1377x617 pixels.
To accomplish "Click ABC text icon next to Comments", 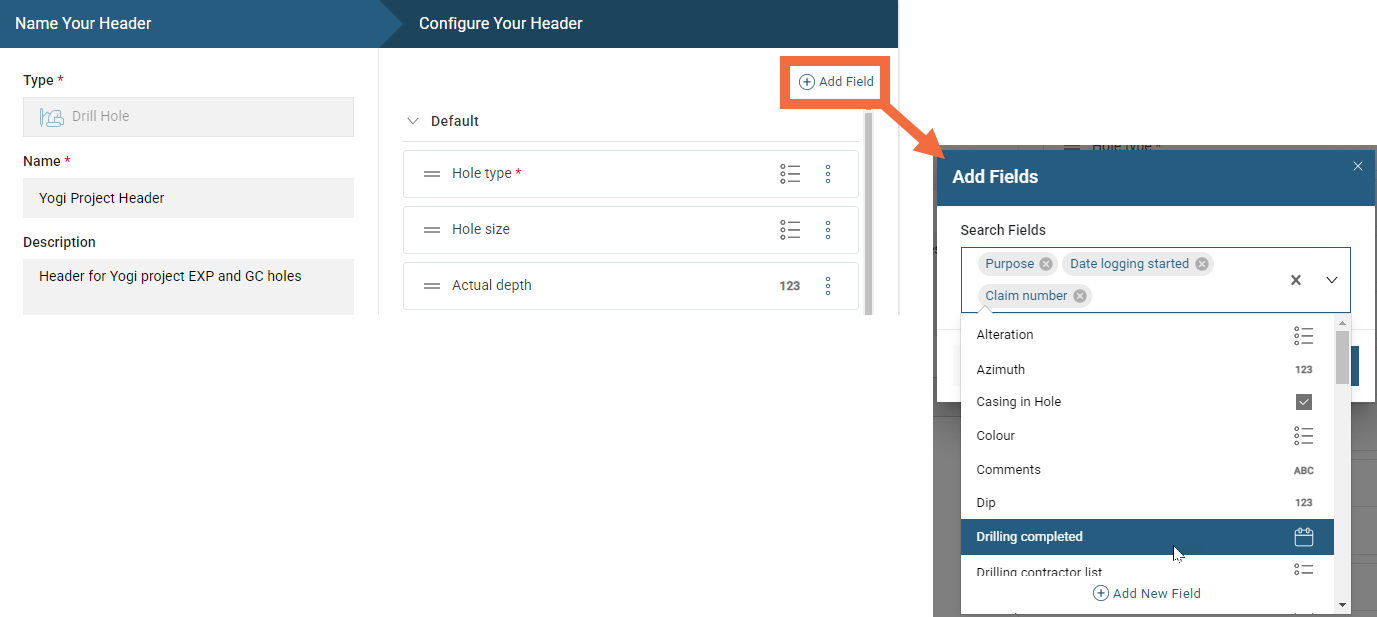I will [1303, 470].
